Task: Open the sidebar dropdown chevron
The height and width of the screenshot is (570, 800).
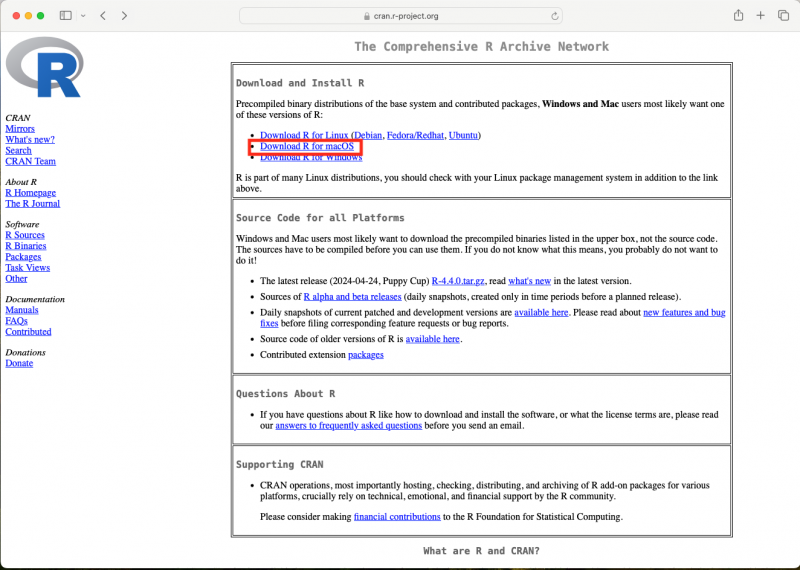Action: point(83,16)
